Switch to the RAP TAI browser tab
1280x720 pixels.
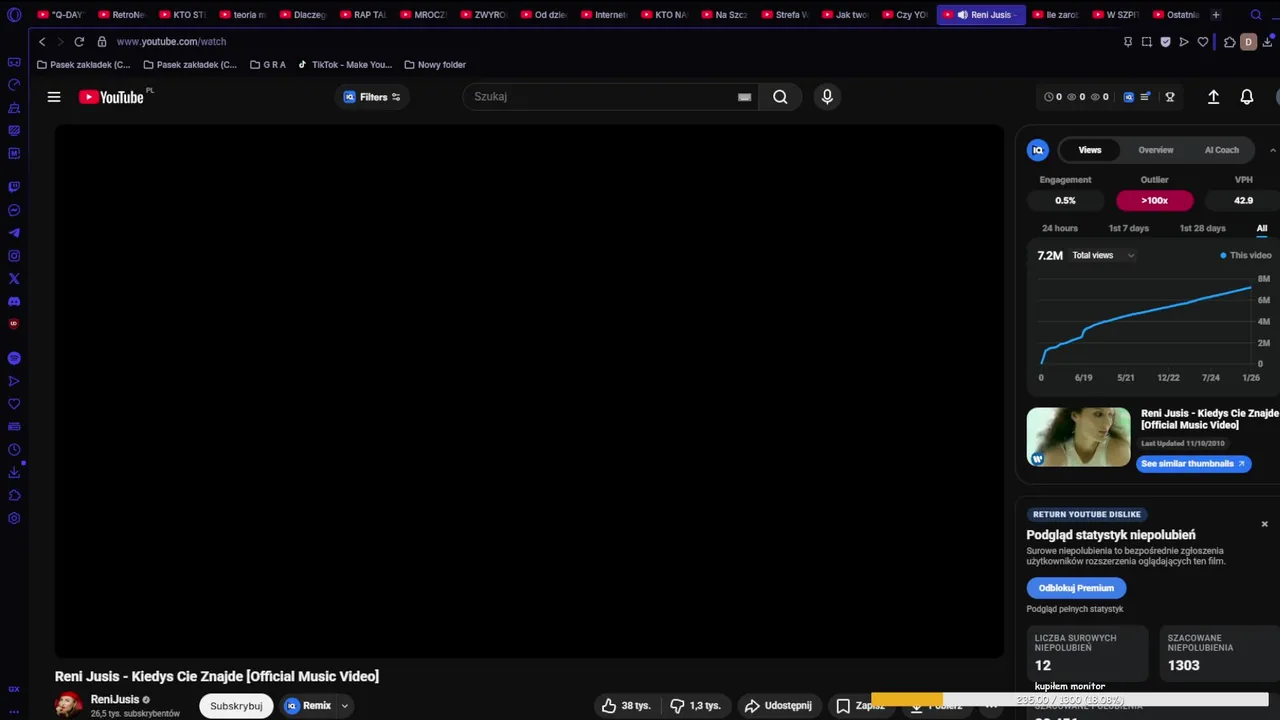361,15
